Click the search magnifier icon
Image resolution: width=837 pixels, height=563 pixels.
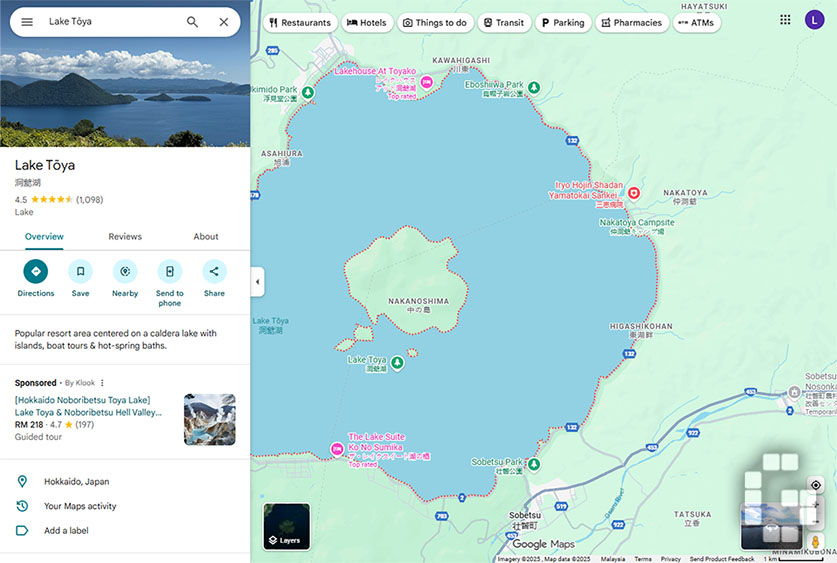(192, 22)
